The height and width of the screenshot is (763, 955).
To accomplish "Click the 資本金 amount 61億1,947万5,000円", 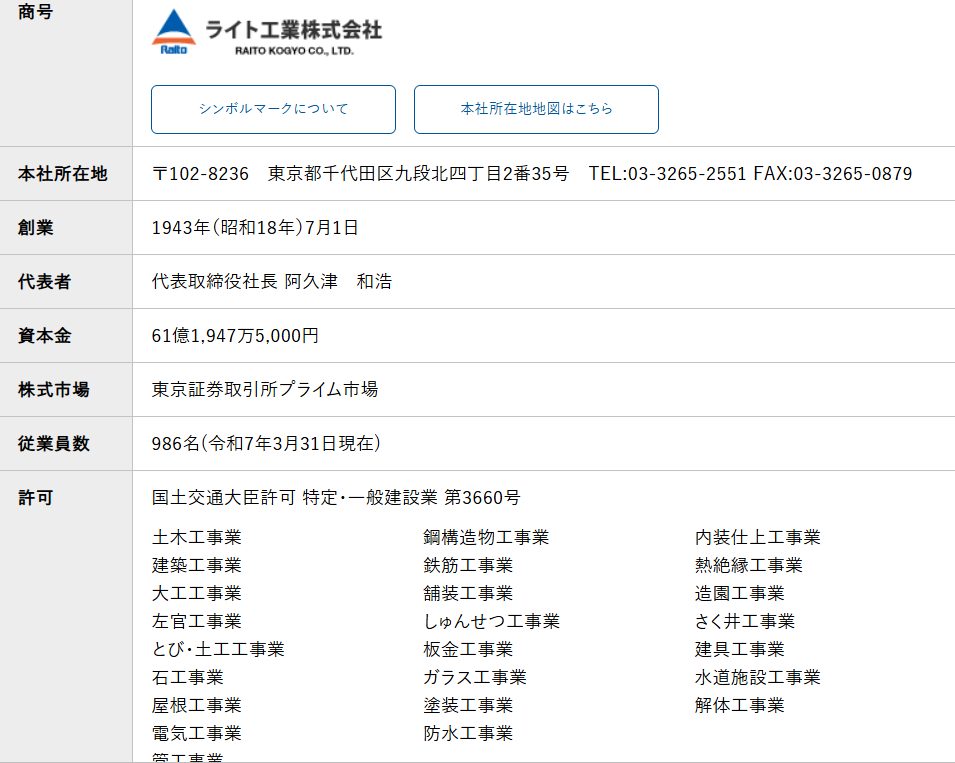I will [x=235, y=336].
